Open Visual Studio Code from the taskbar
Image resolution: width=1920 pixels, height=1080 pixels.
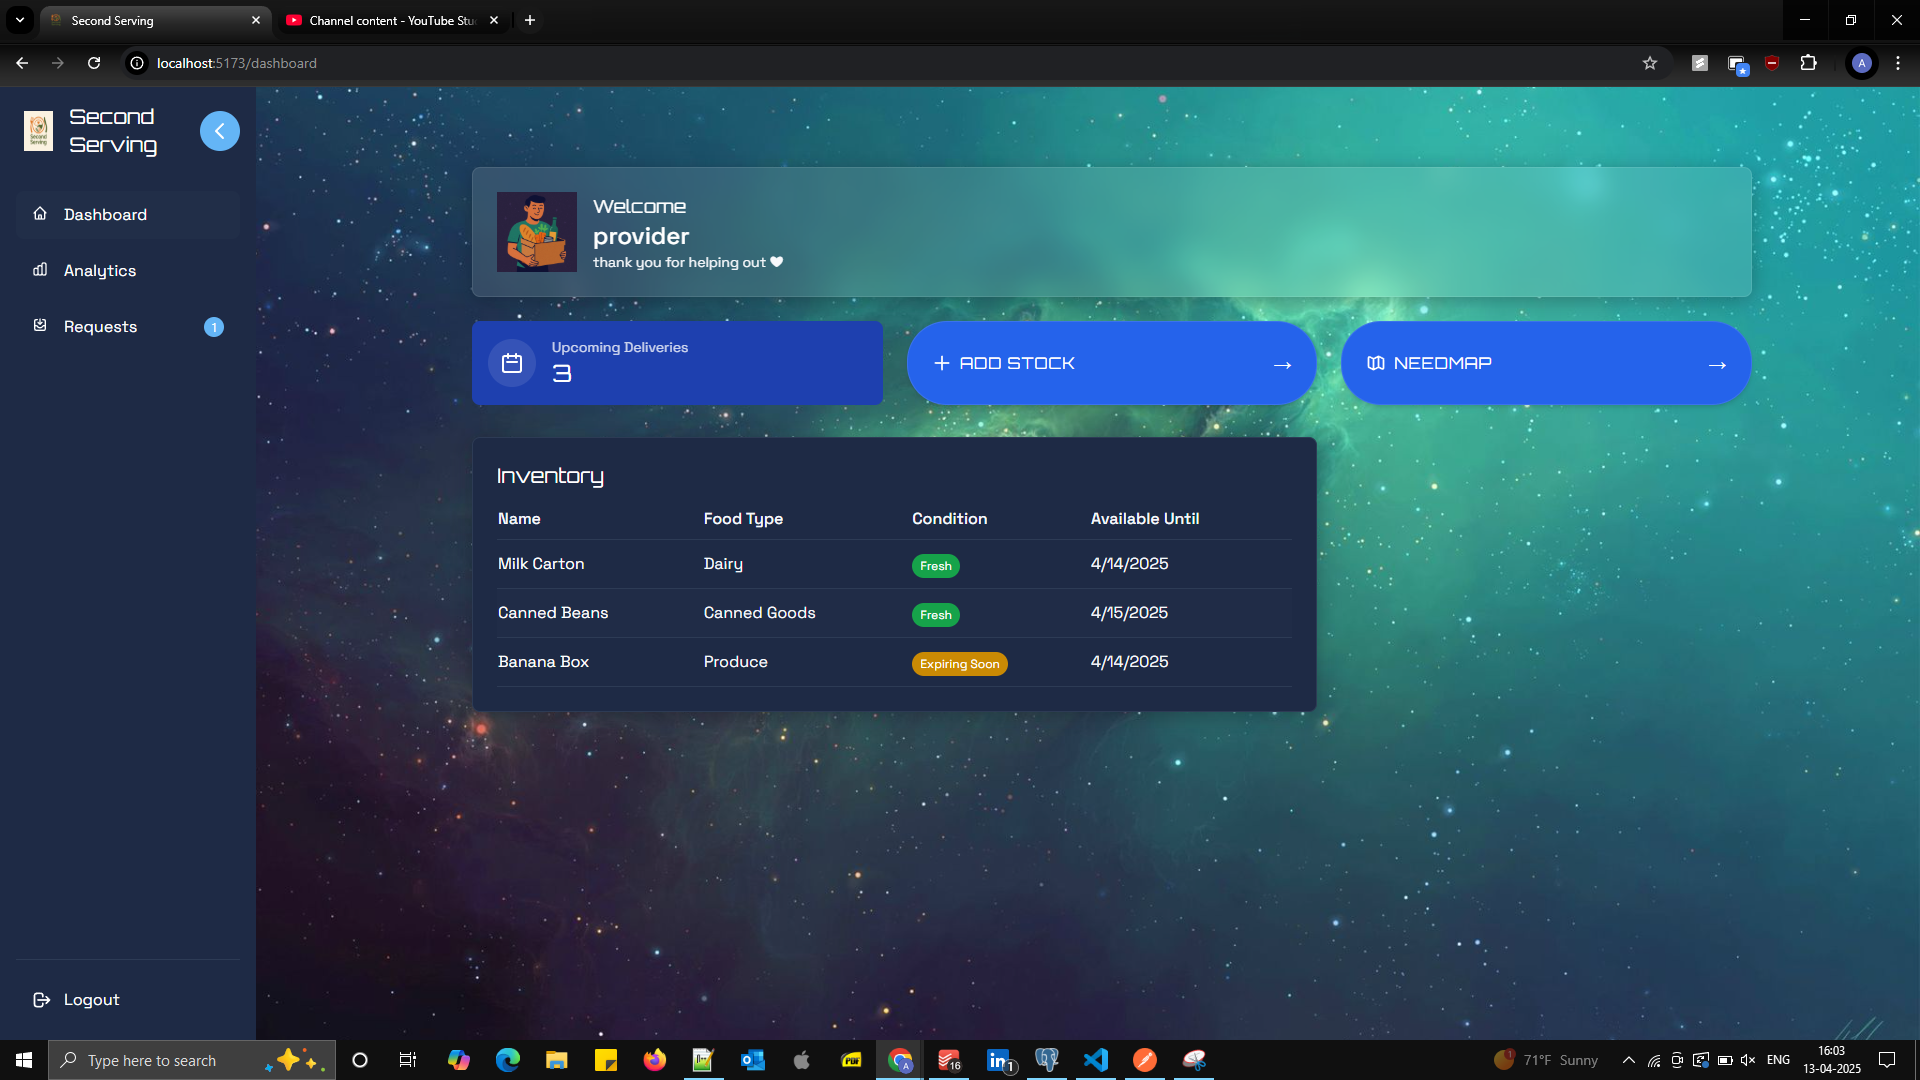1096,1060
